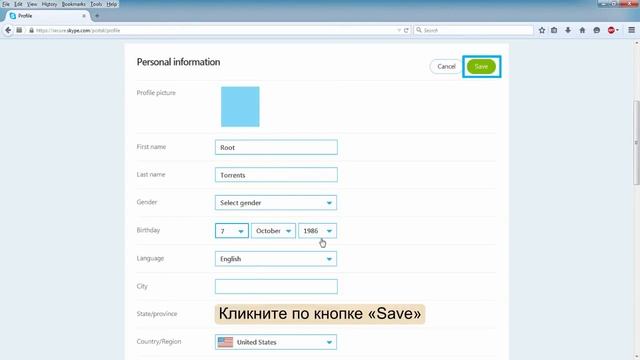Viewport: 640px width, 360px height.
Task: Click the Last name field containing Torrents
Action: 276,175
